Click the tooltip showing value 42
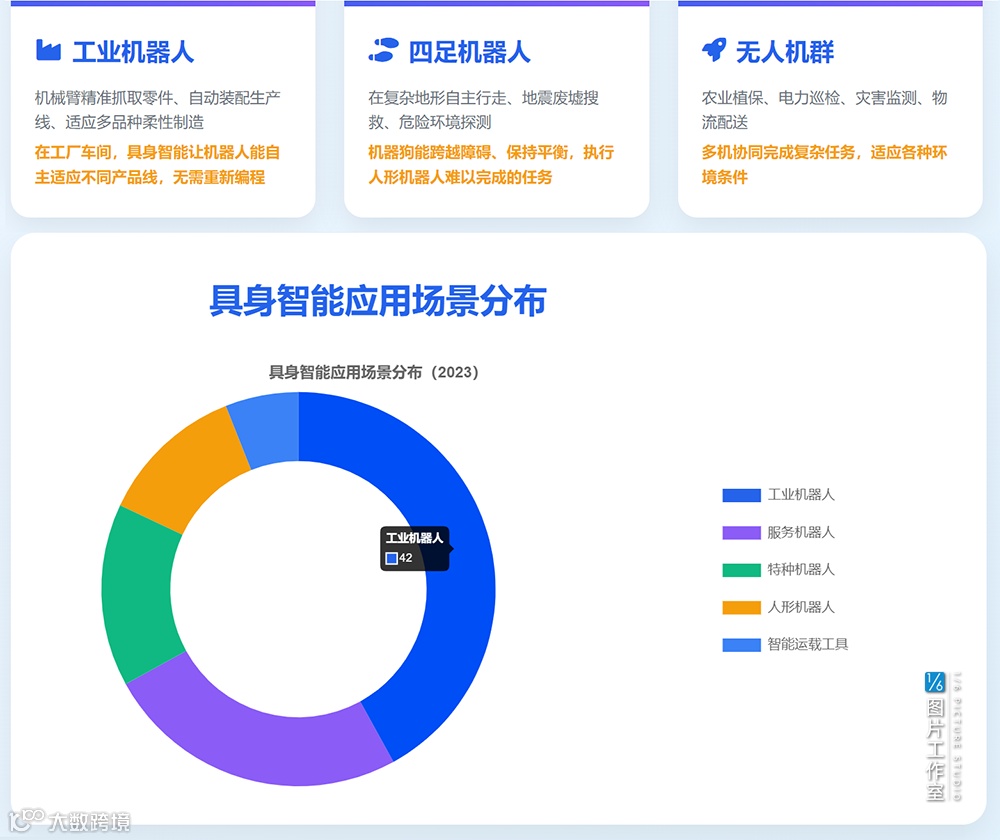1000x840 pixels. tap(413, 550)
